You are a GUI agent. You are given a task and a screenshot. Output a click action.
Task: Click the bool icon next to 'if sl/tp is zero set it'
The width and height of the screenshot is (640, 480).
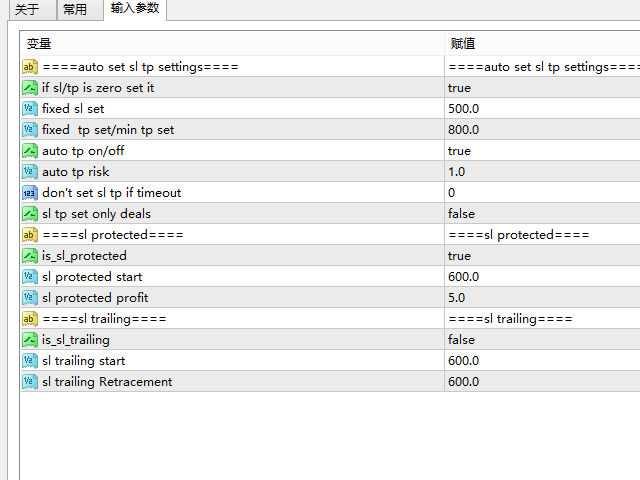30,88
